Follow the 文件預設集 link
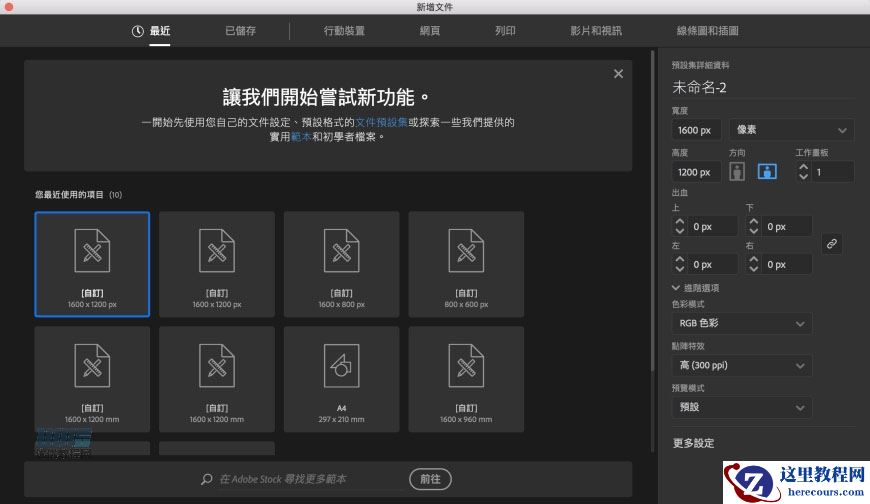870x504 pixels. (381, 122)
